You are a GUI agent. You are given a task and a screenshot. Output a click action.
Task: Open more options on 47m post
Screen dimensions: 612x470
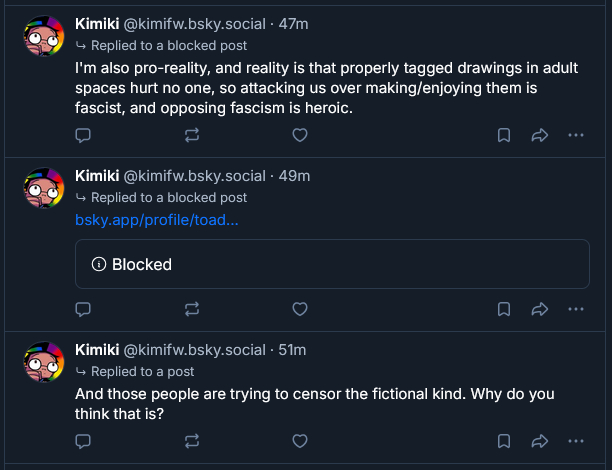tap(575, 135)
